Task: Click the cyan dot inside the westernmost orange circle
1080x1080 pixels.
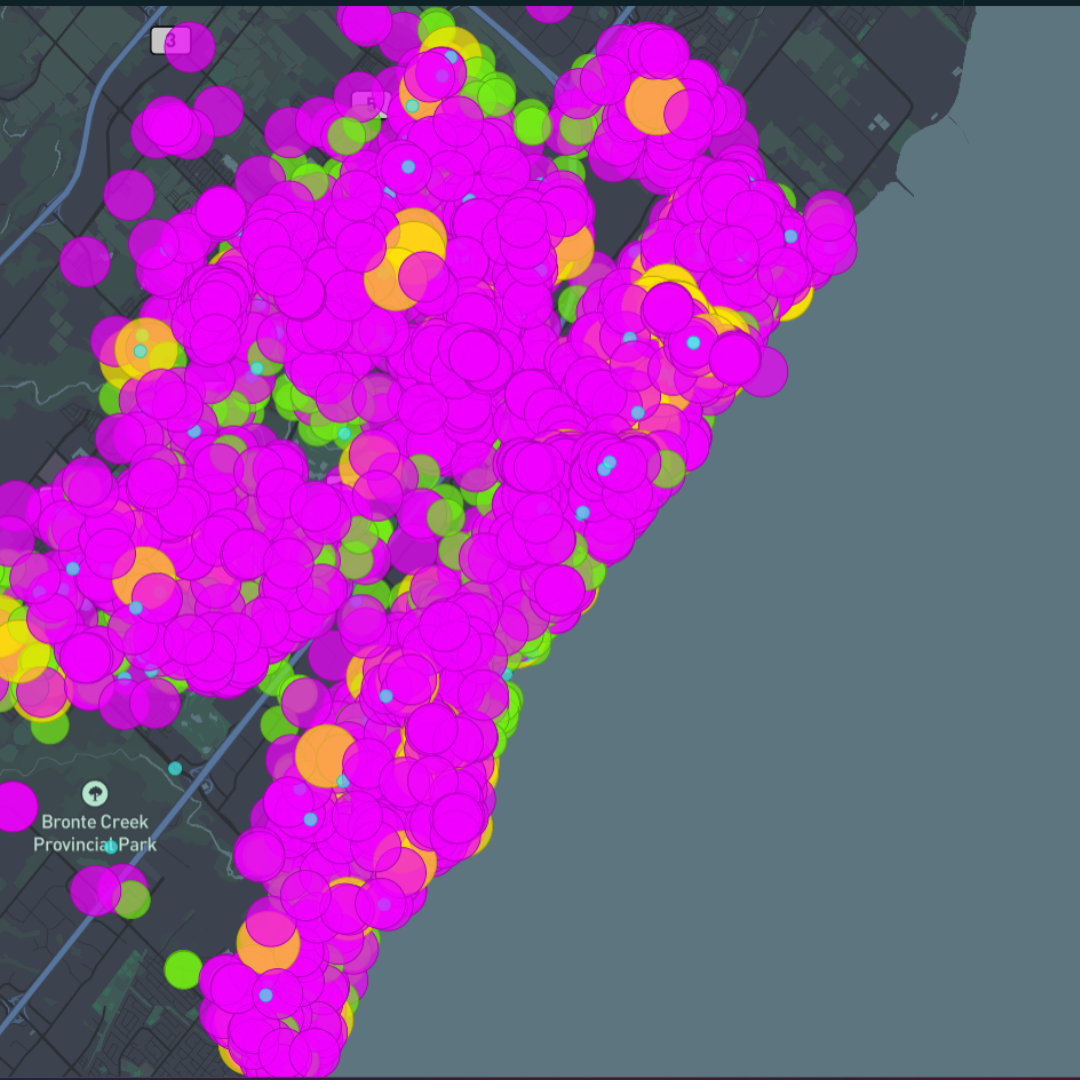Action: point(141,351)
